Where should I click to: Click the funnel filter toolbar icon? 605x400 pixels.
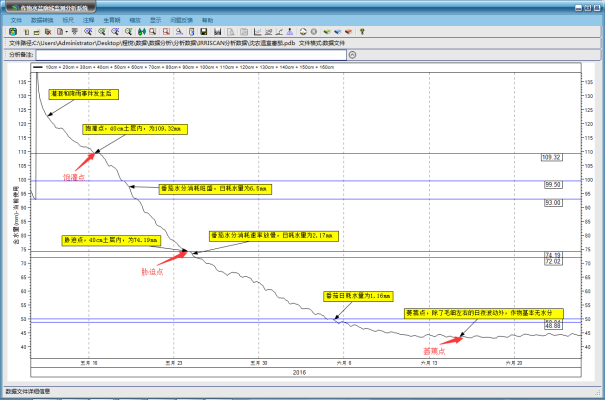(x=75, y=32)
